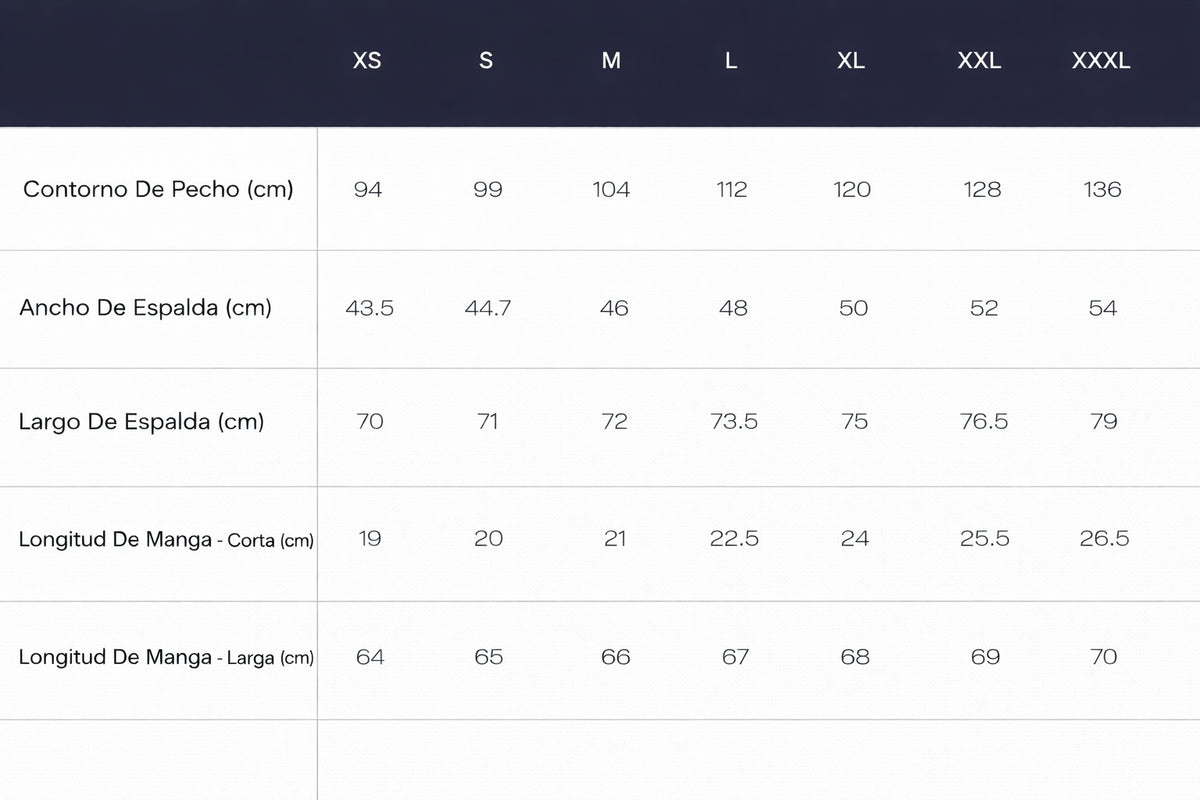This screenshot has height=800, width=1200.
Task: Select the Contorno De Pecho row label
Action: (158, 189)
